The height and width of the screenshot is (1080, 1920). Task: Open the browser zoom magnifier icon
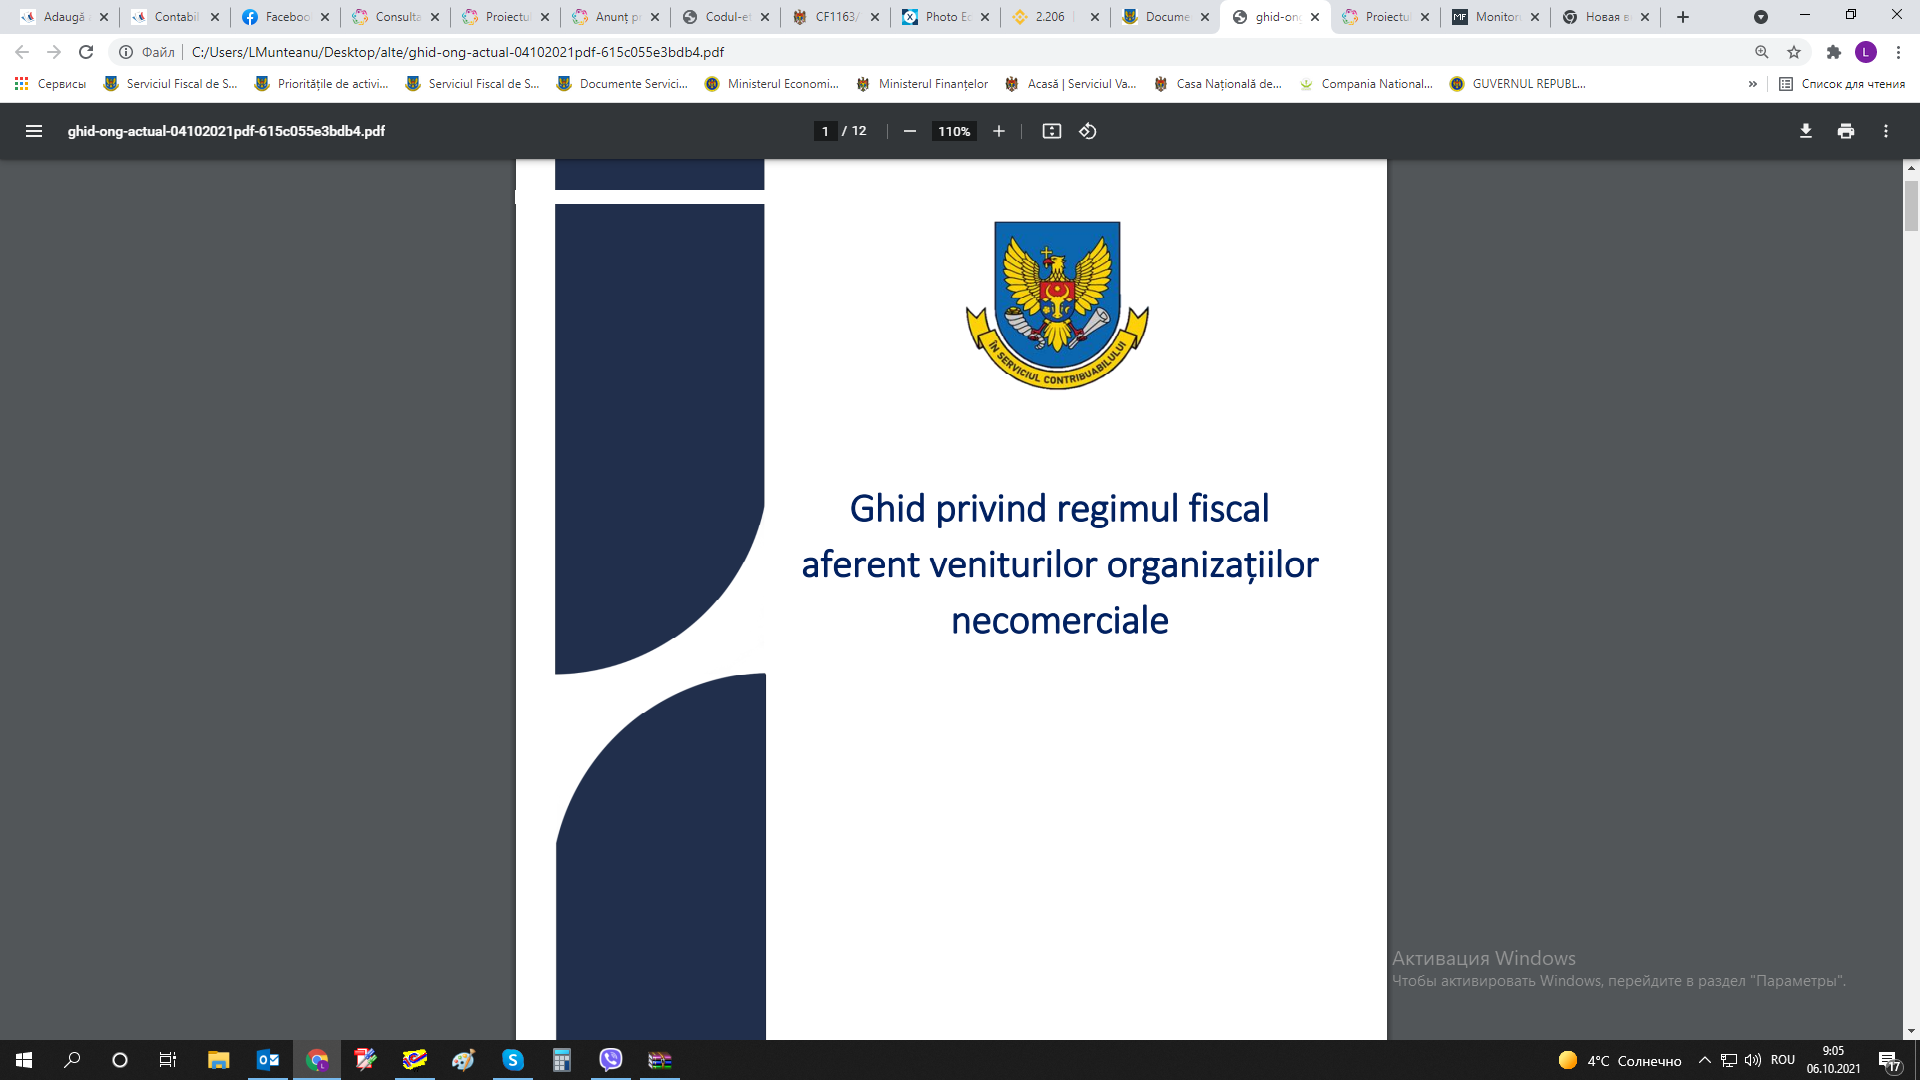[x=1762, y=52]
